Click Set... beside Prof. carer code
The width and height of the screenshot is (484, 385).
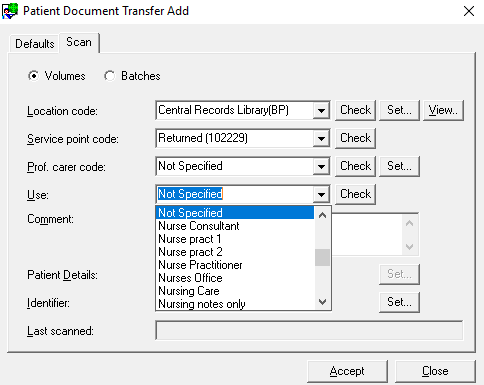click(399, 166)
